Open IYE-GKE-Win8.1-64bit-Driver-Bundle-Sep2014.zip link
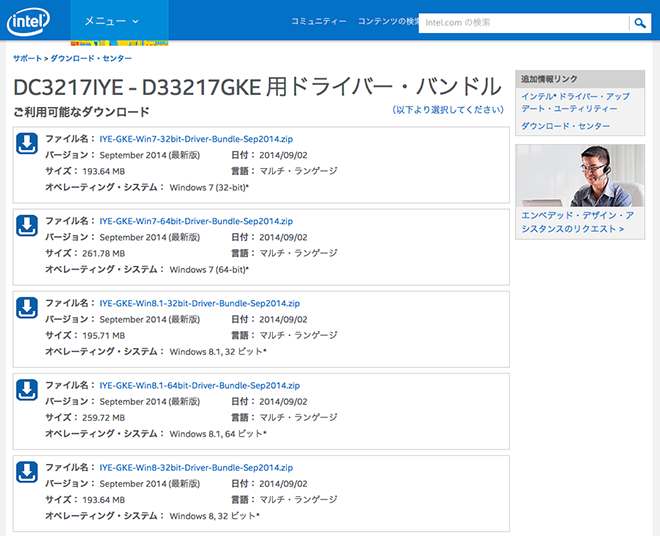660x536 pixels. [x=200, y=385]
